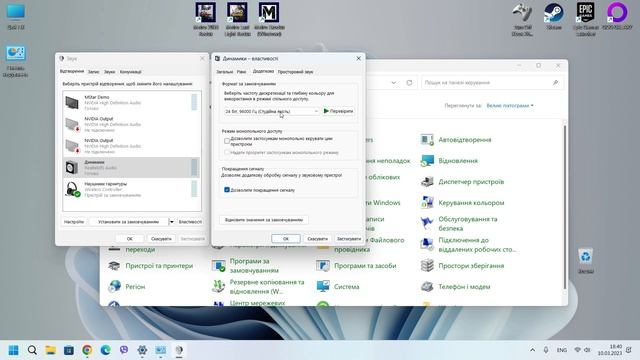The image size is (640, 360).
Task: Open the Пристрої та принтери icon
Action: coord(114,266)
